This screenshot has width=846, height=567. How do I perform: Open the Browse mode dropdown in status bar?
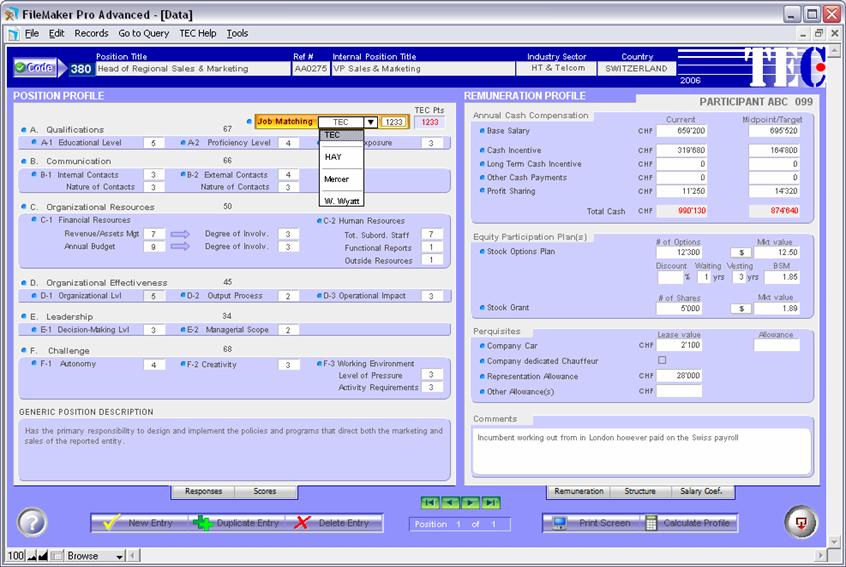pyautogui.click(x=119, y=556)
